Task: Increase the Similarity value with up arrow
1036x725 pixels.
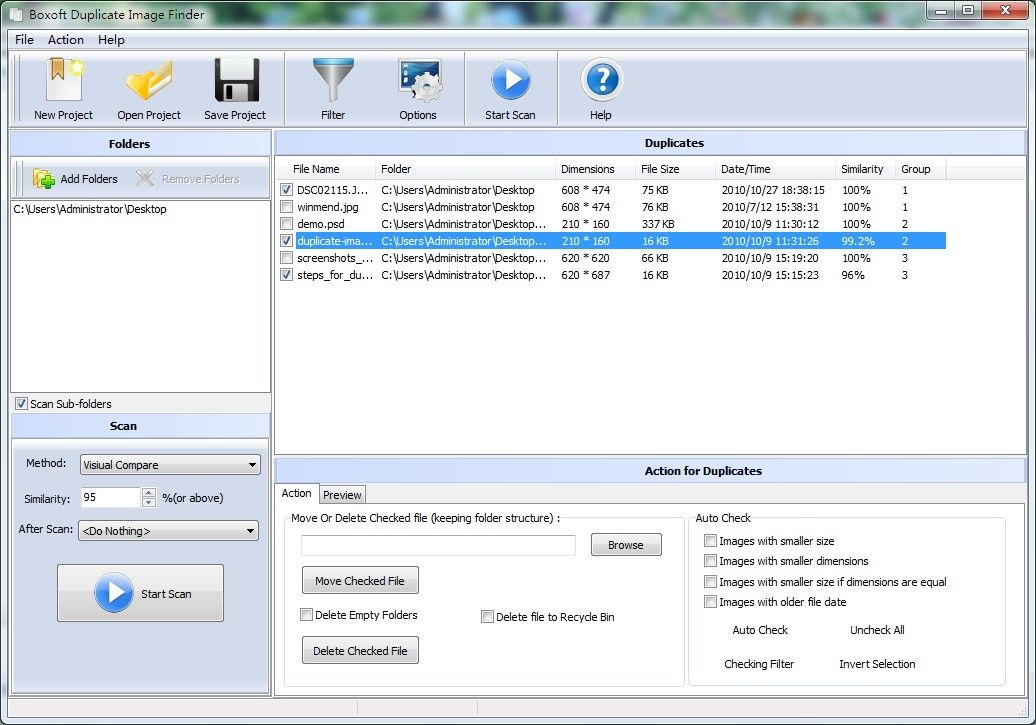Action: point(149,492)
